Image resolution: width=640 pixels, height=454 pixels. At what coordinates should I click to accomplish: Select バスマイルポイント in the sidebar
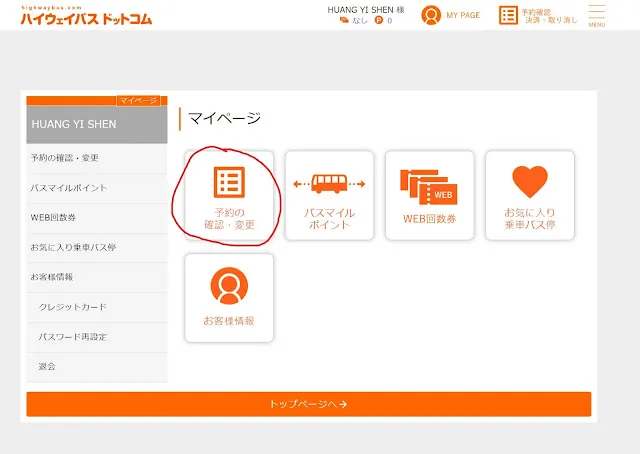point(97,188)
